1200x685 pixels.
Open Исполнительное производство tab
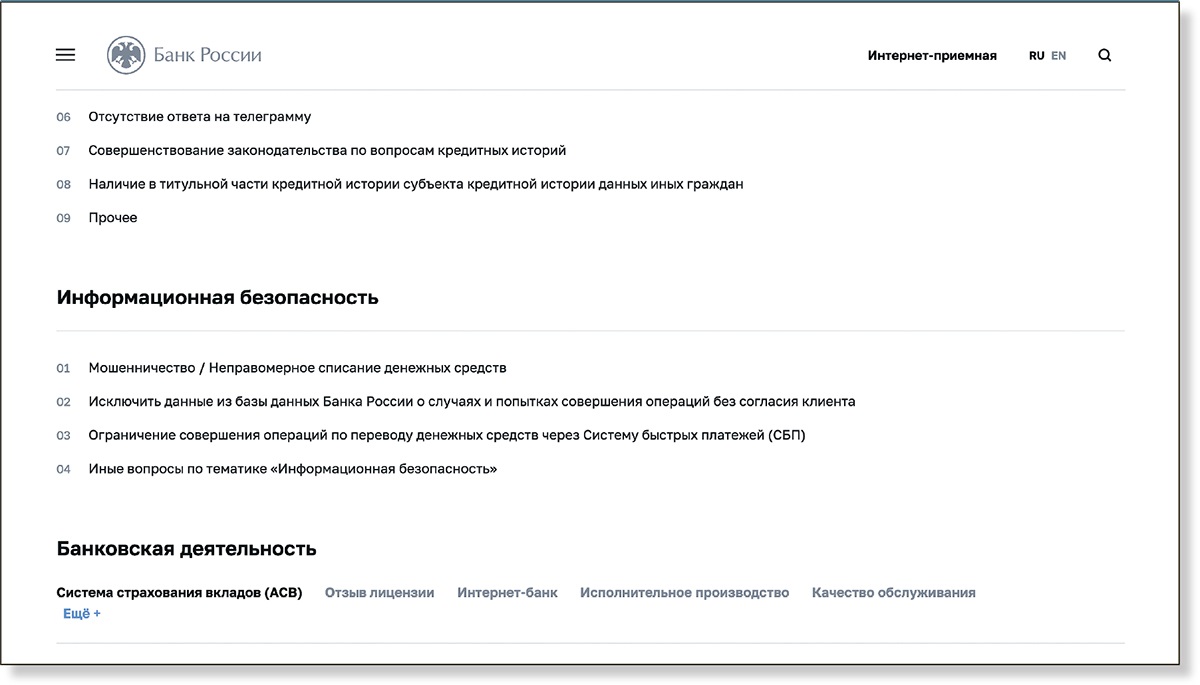click(684, 593)
